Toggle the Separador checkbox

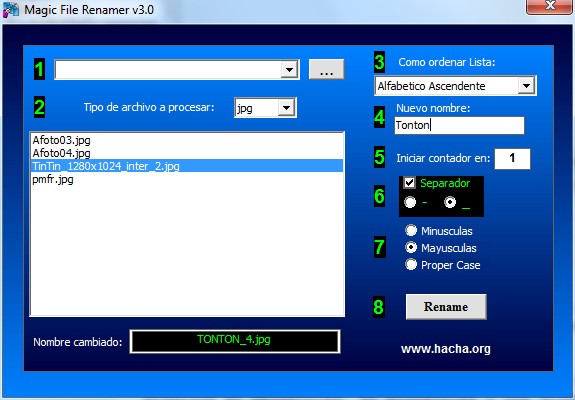click(x=409, y=183)
